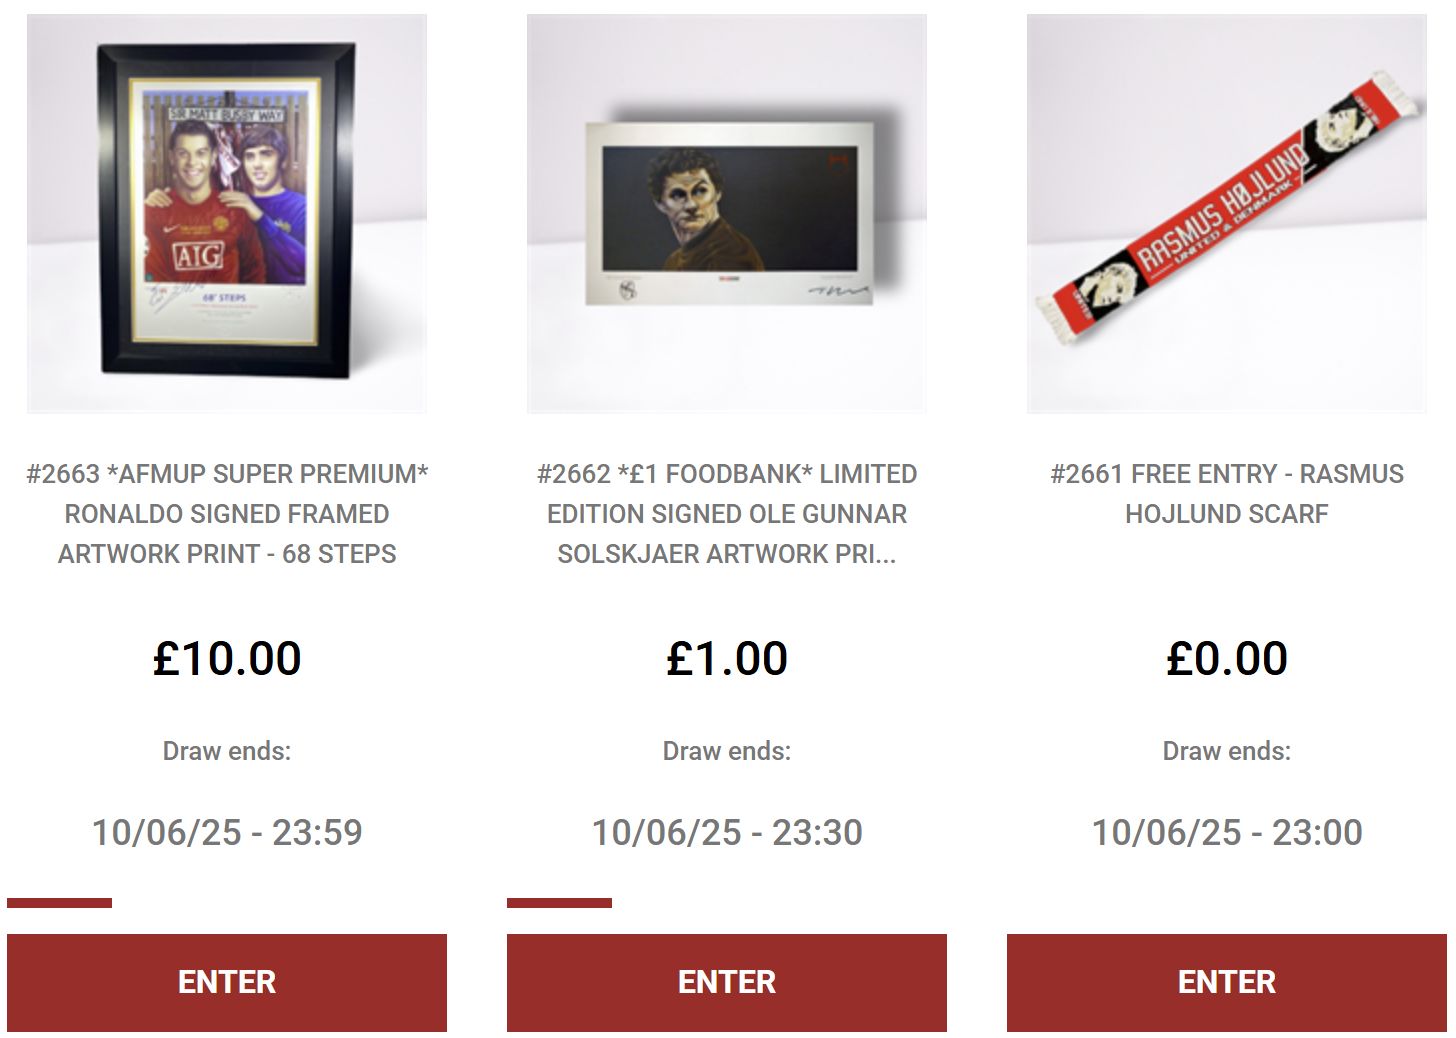Click the draw end time 10/06/25 - 23:30
The height and width of the screenshot is (1038, 1456).
727,832
